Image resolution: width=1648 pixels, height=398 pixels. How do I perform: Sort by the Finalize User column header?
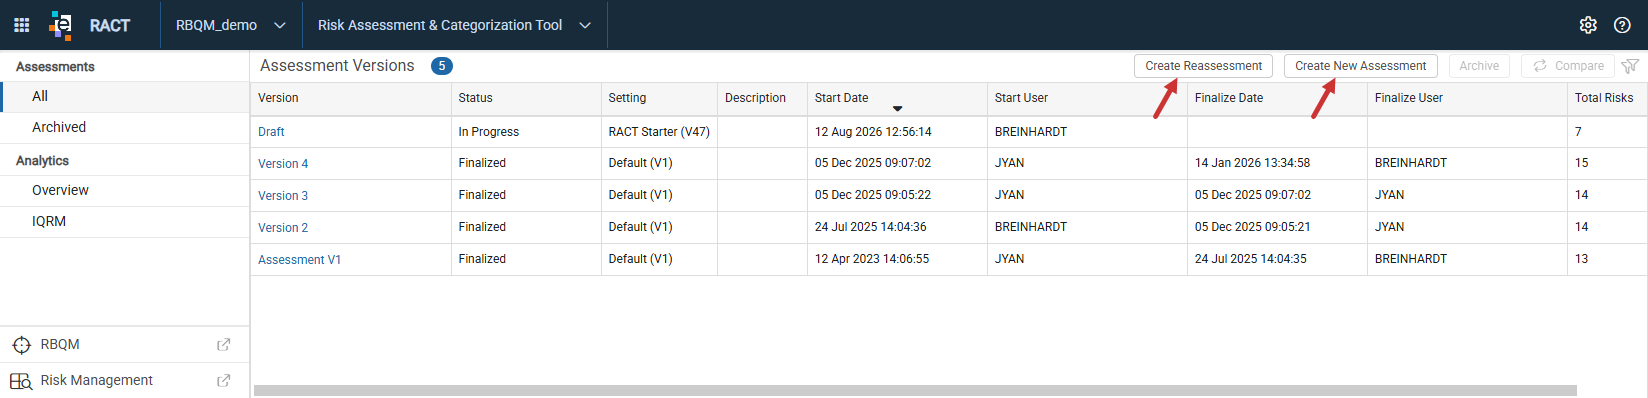tap(1467, 98)
